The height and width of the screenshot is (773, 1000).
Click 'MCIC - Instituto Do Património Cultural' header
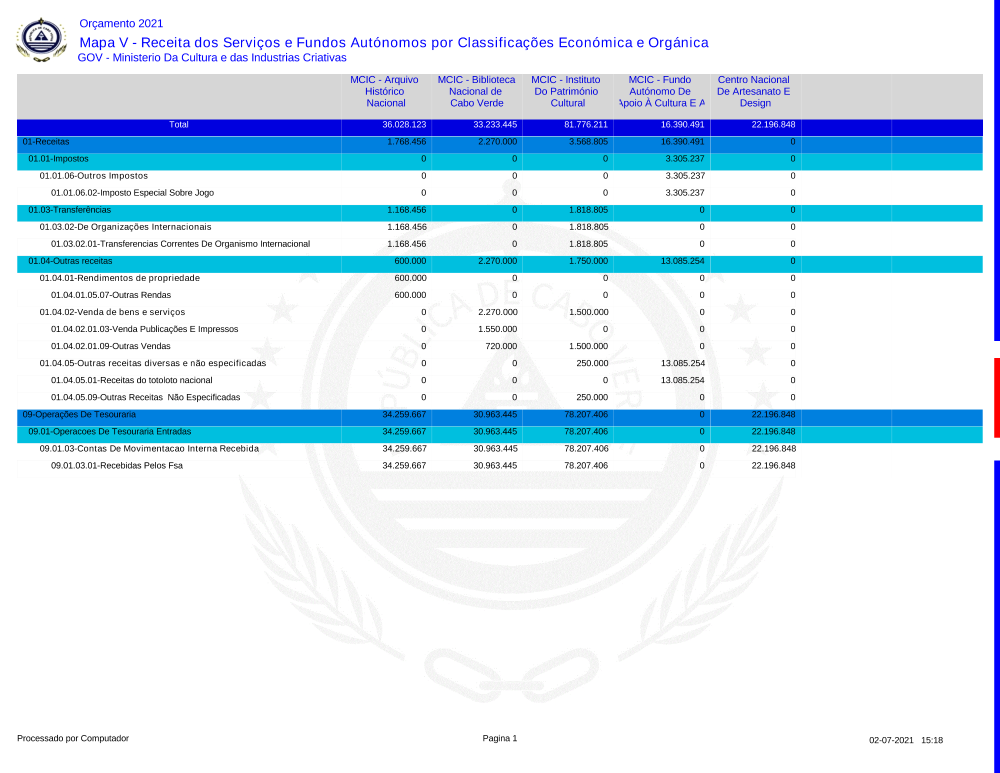[568, 91]
